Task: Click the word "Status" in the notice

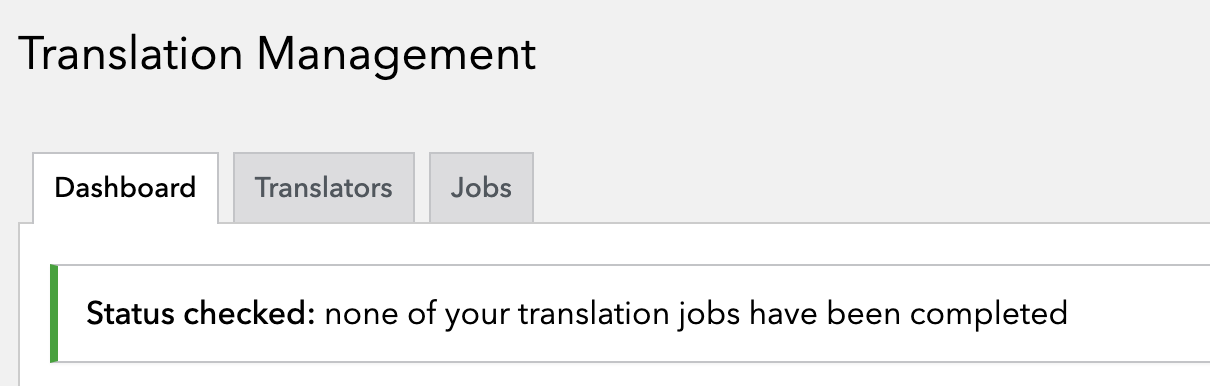Action: pos(132,314)
